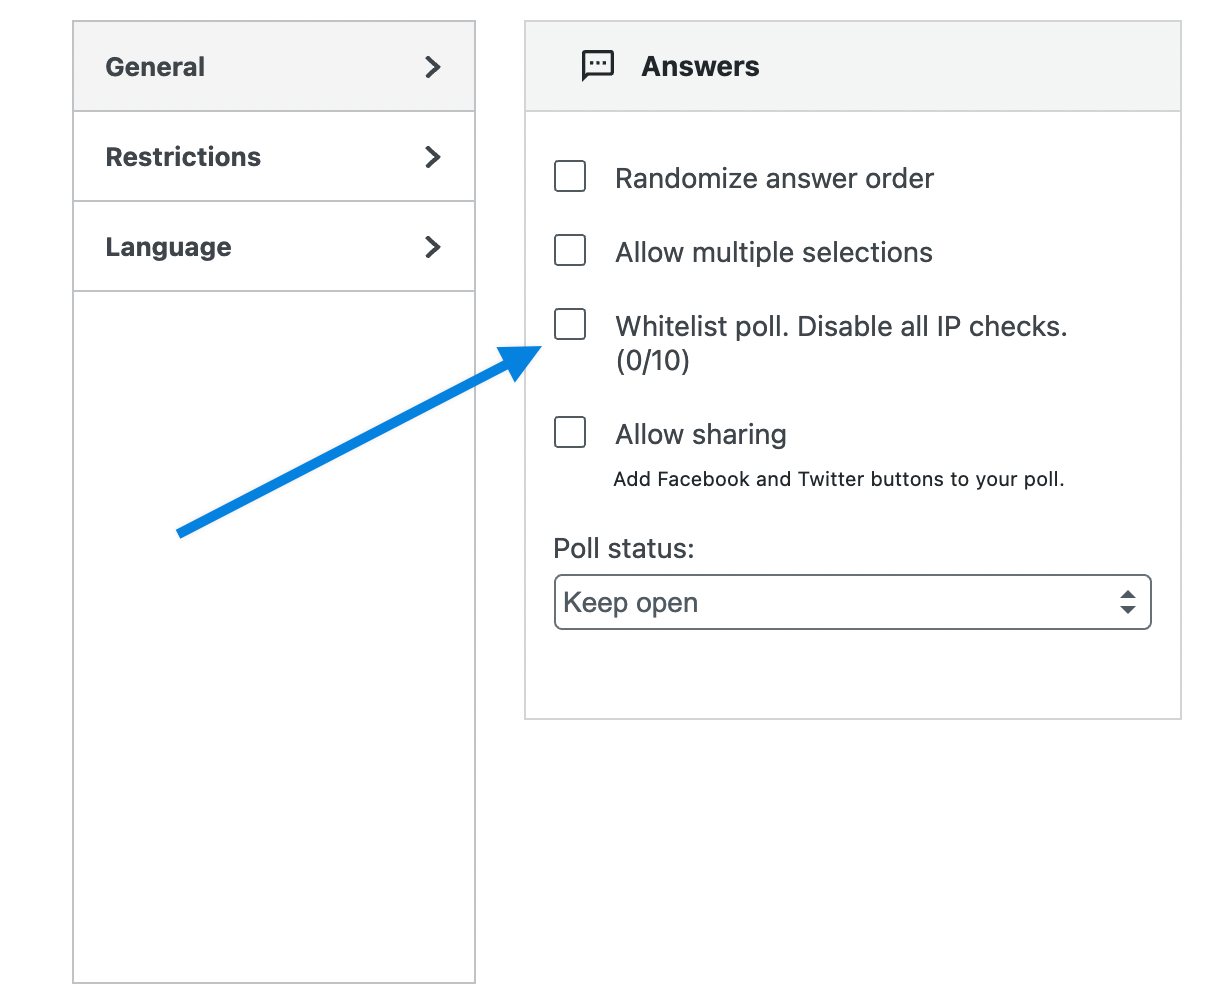Check Allow sharing for Facebook and Twitter

pyautogui.click(x=569, y=432)
